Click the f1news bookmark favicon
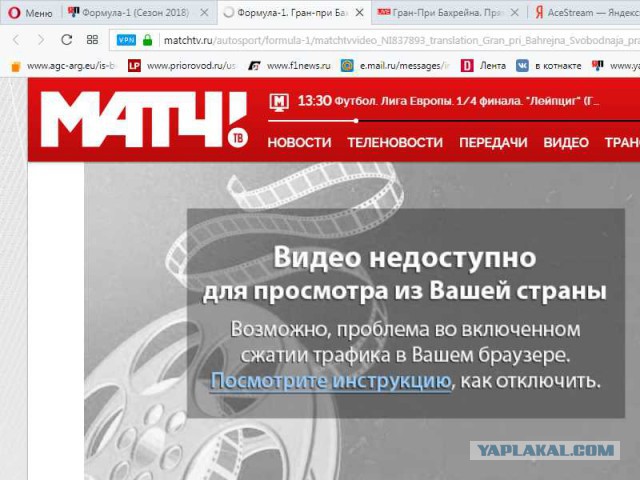 coord(254,66)
